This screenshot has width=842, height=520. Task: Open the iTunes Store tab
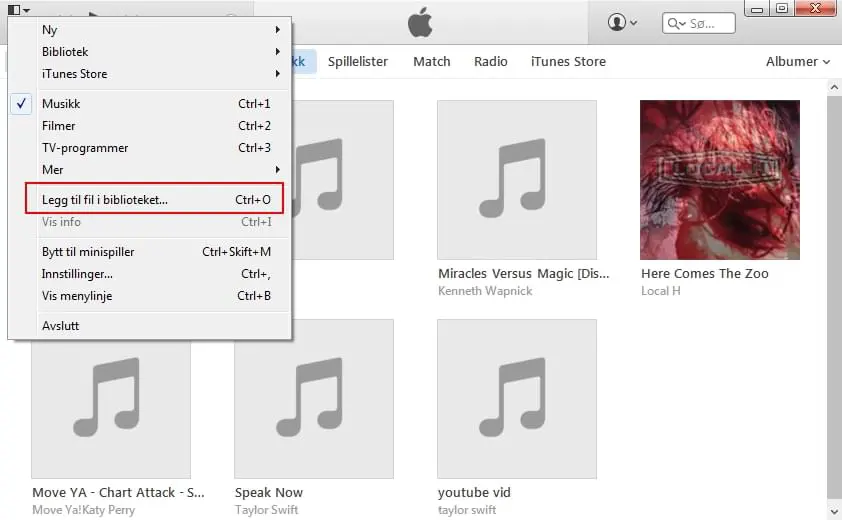pyautogui.click(x=568, y=62)
